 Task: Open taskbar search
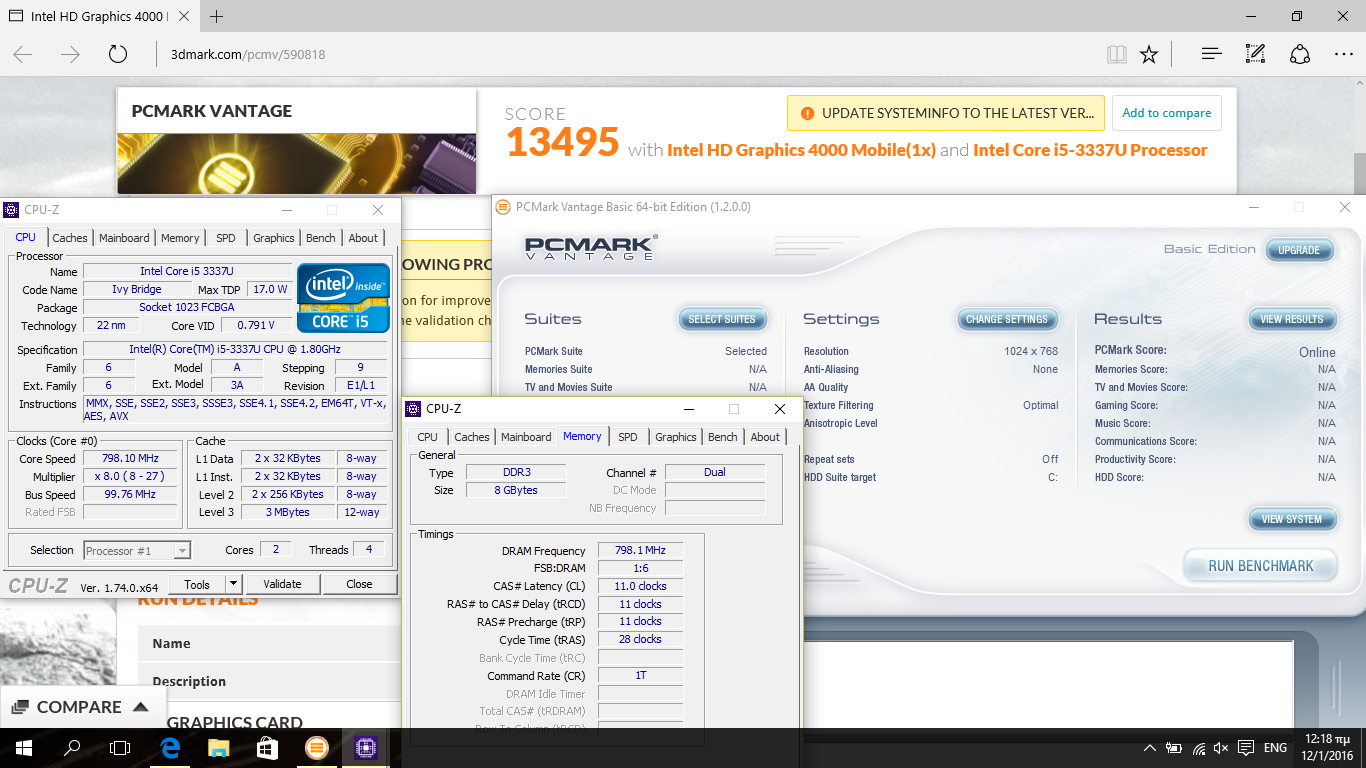[72, 747]
